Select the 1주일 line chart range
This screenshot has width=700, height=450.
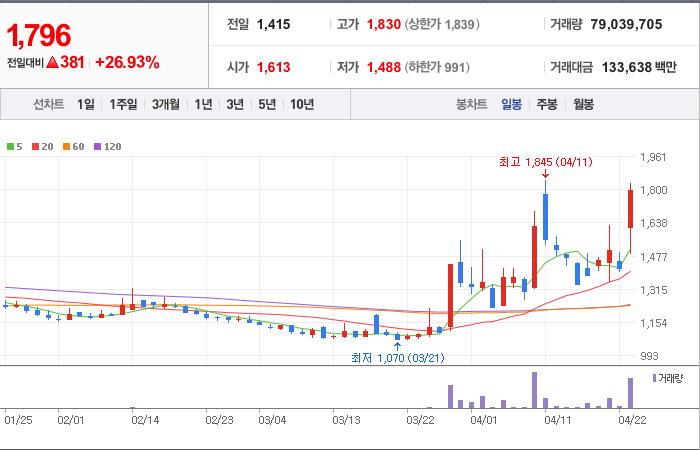(123, 104)
